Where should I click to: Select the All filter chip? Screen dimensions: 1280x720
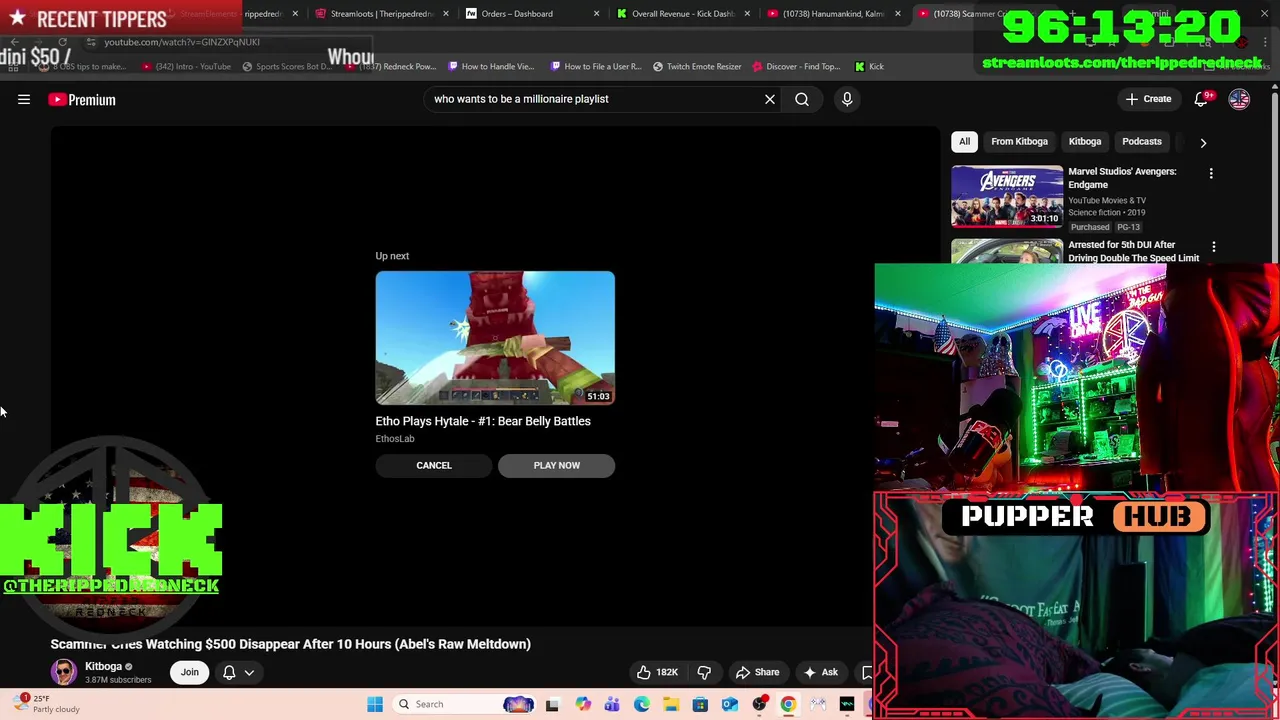click(964, 141)
